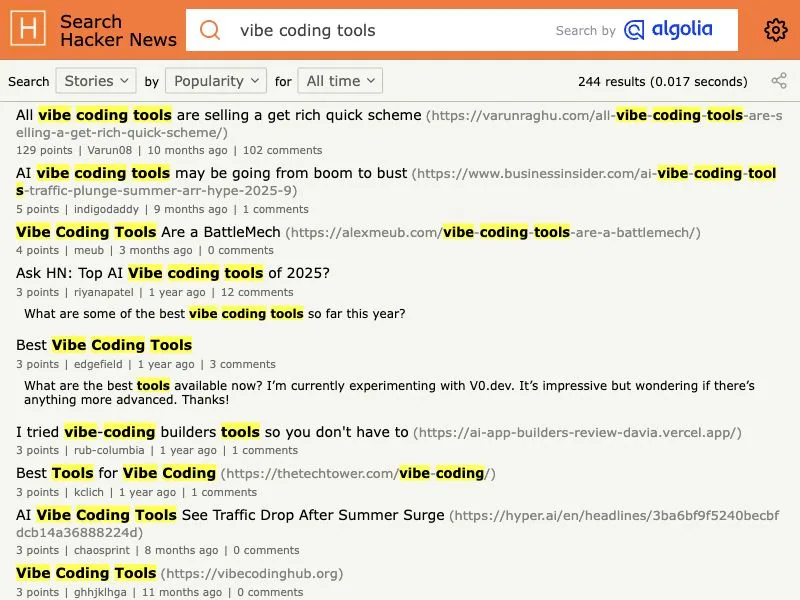
Task: Open the hyper.ai headlines story URL
Action: (397, 524)
